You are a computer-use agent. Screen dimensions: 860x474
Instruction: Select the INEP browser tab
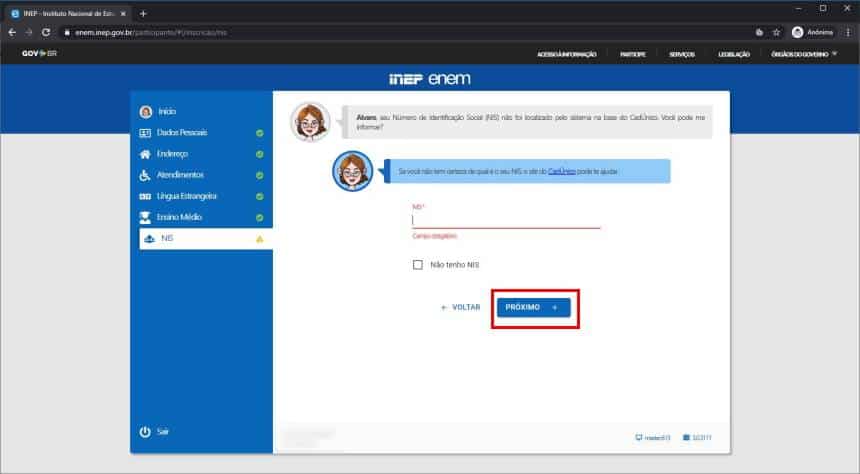pyautogui.click(x=69, y=14)
